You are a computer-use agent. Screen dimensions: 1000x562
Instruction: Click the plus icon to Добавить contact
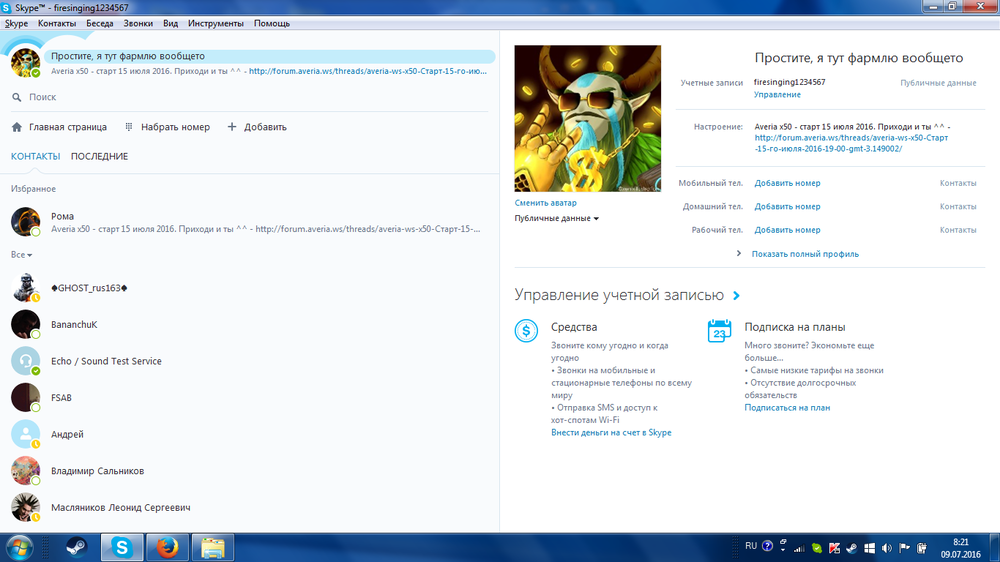(x=232, y=127)
